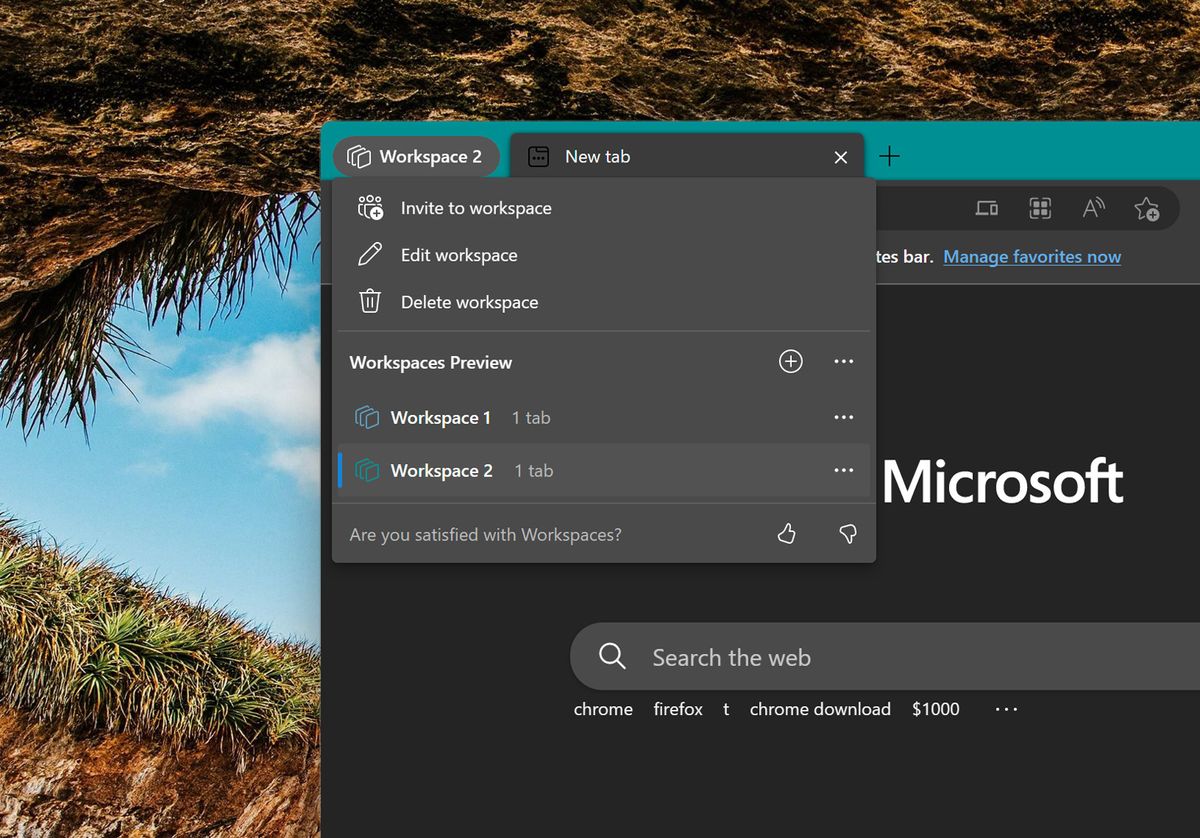This screenshot has width=1200, height=838.
Task: Add this page to favorites
Action: 1146,208
